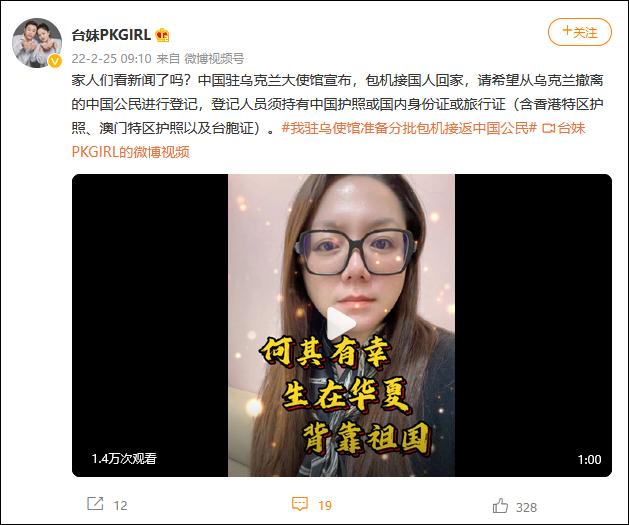Image resolution: width=629 pixels, height=525 pixels.
Task: Click the video camera icon before 台妹 link
Action: [548, 128]
